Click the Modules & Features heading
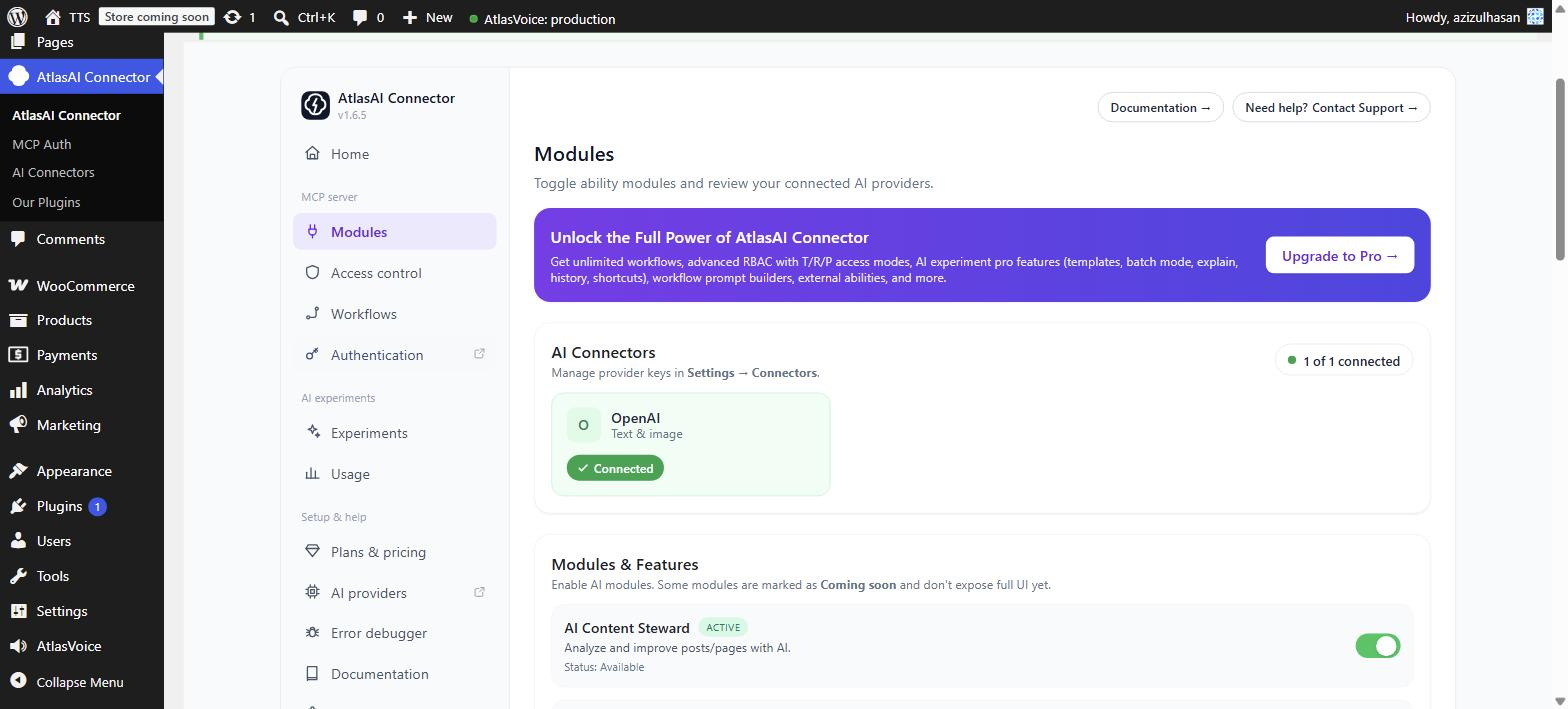Viewport: 1568px width, 709px height. (x=625, y=564)
